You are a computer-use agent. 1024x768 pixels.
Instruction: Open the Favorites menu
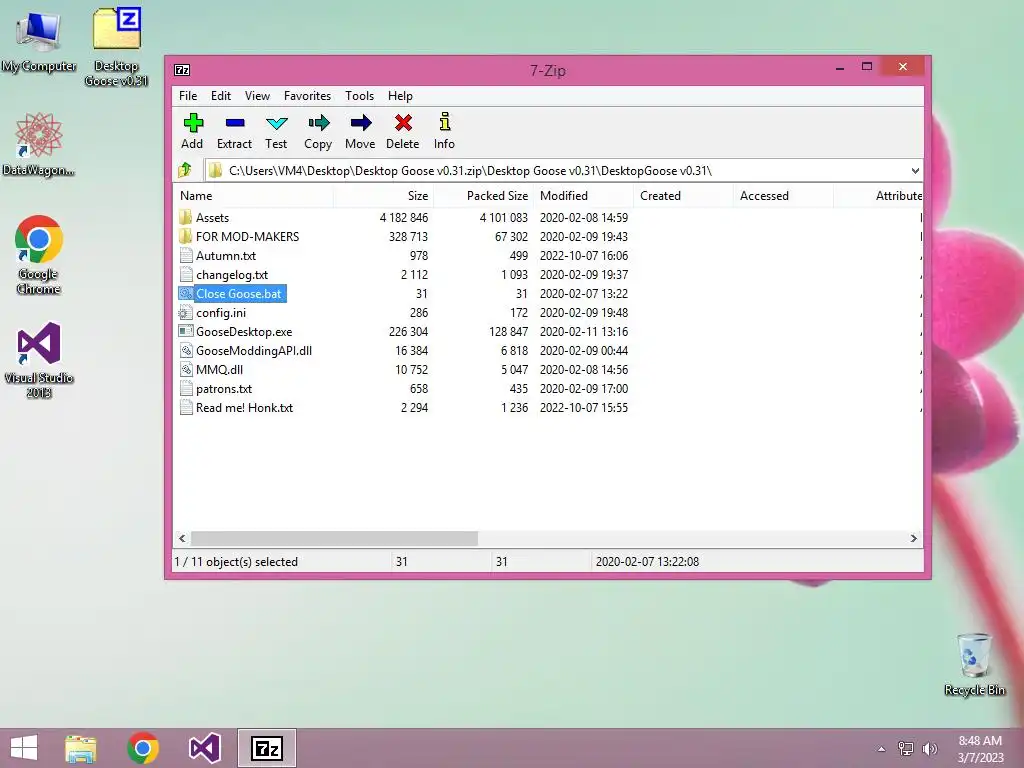click(x=308, y=96)
